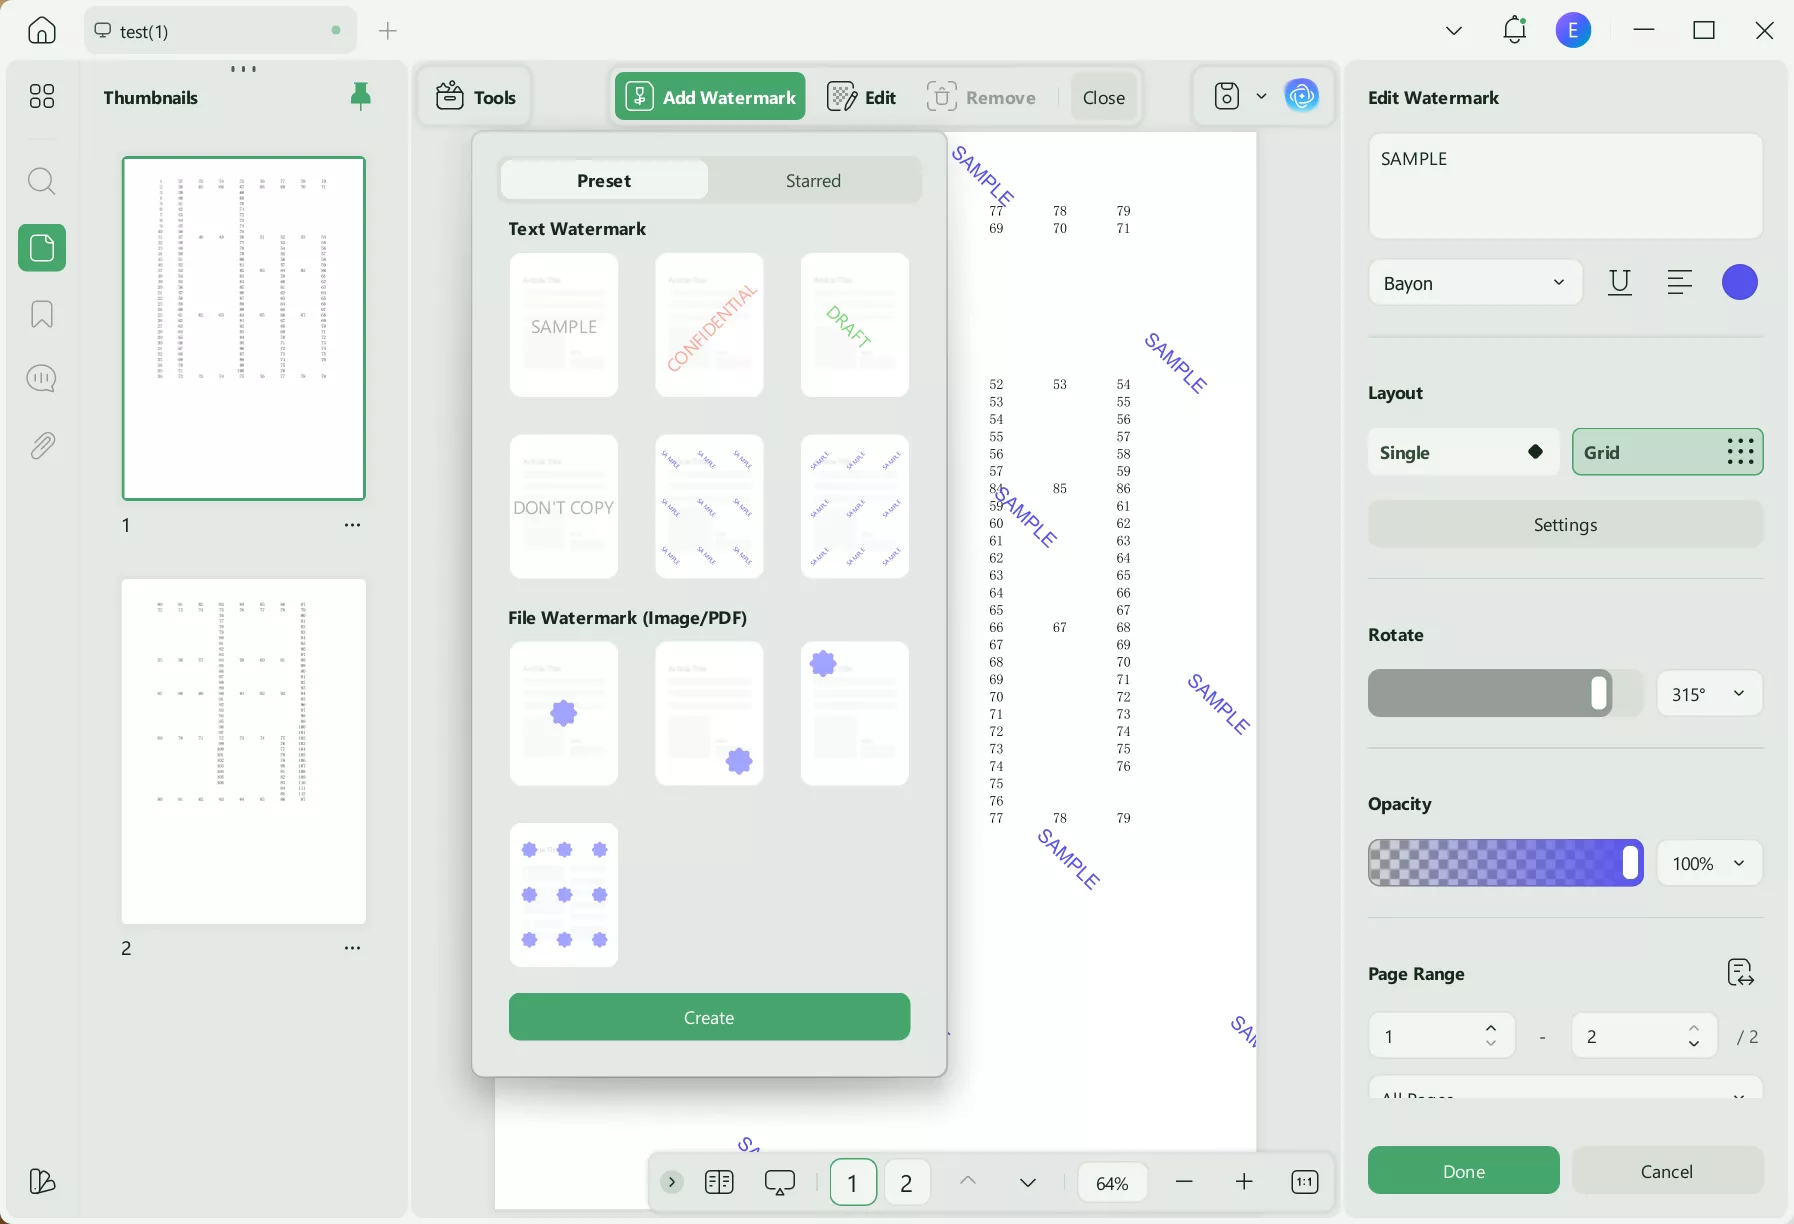Switch to the Preset tab
The width and height of the screenshot is (1794, 1224).
click(604, 181)
